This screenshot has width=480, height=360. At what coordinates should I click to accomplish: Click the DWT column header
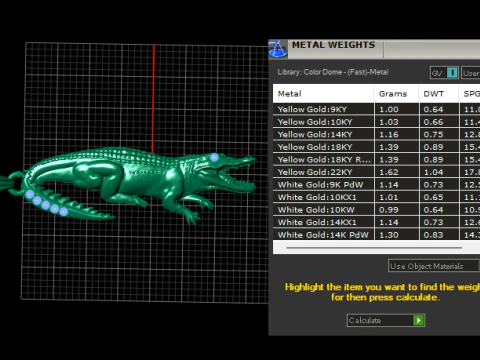pyautogui.click(x=439, y=94)
